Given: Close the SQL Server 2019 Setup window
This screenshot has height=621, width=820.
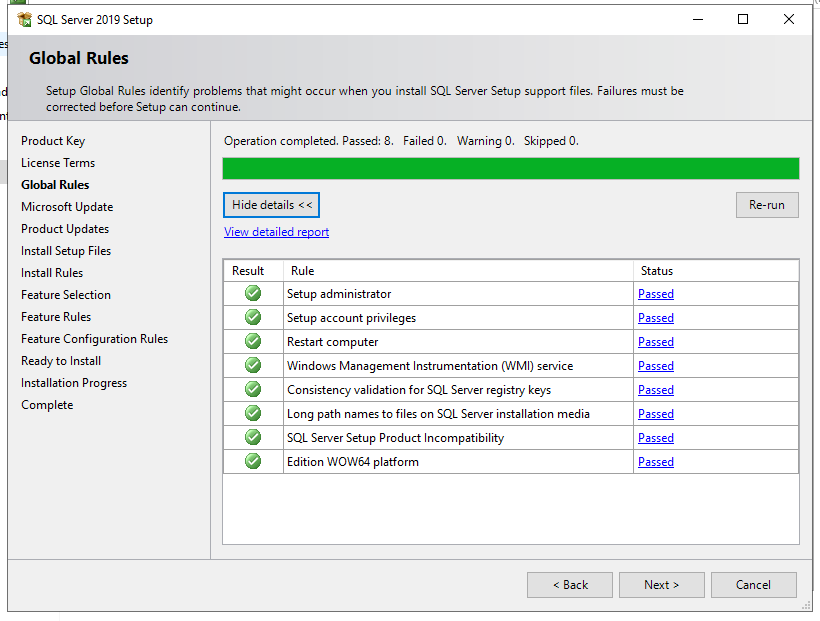Looking at the screenshot, I should coord(789,19).
